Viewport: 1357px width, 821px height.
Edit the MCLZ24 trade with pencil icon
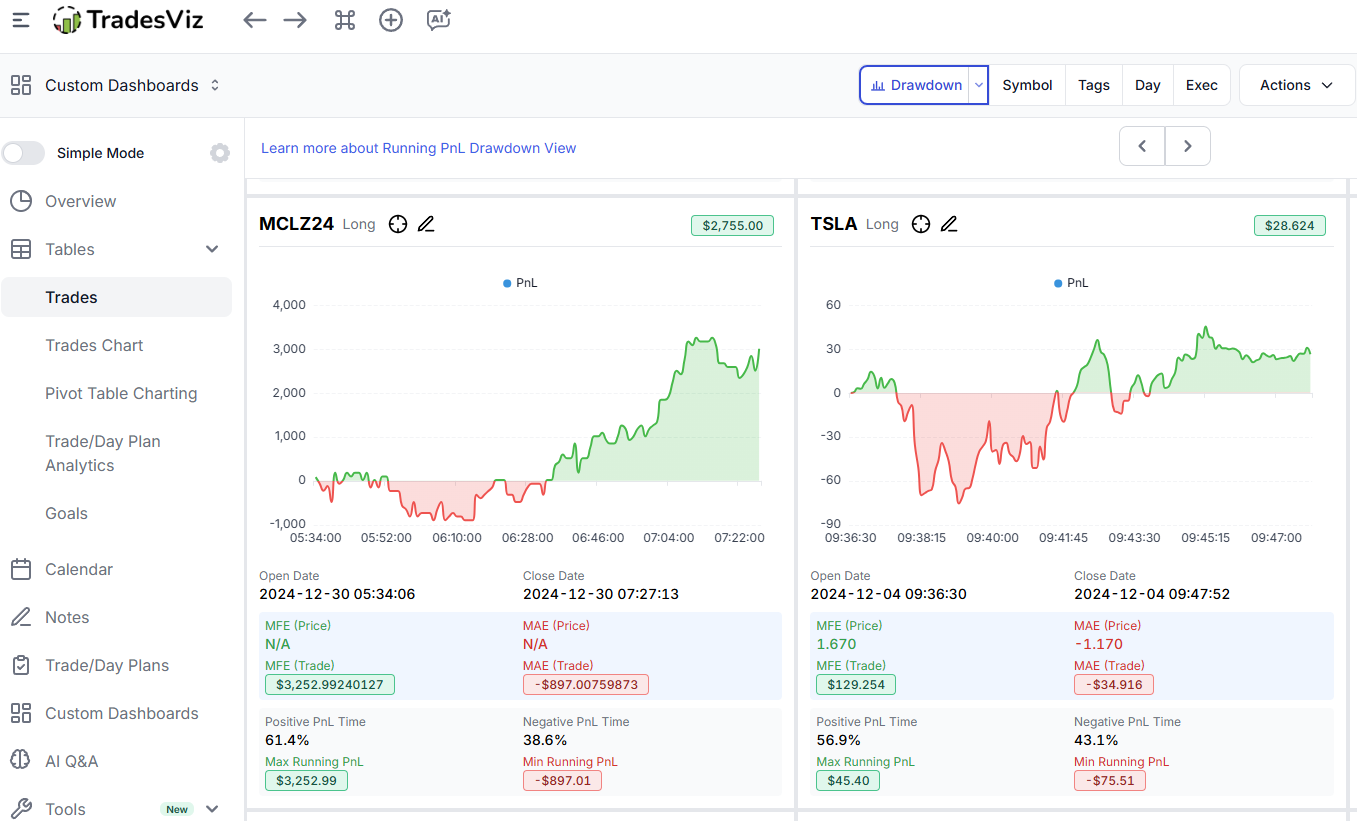coord(426,224)
